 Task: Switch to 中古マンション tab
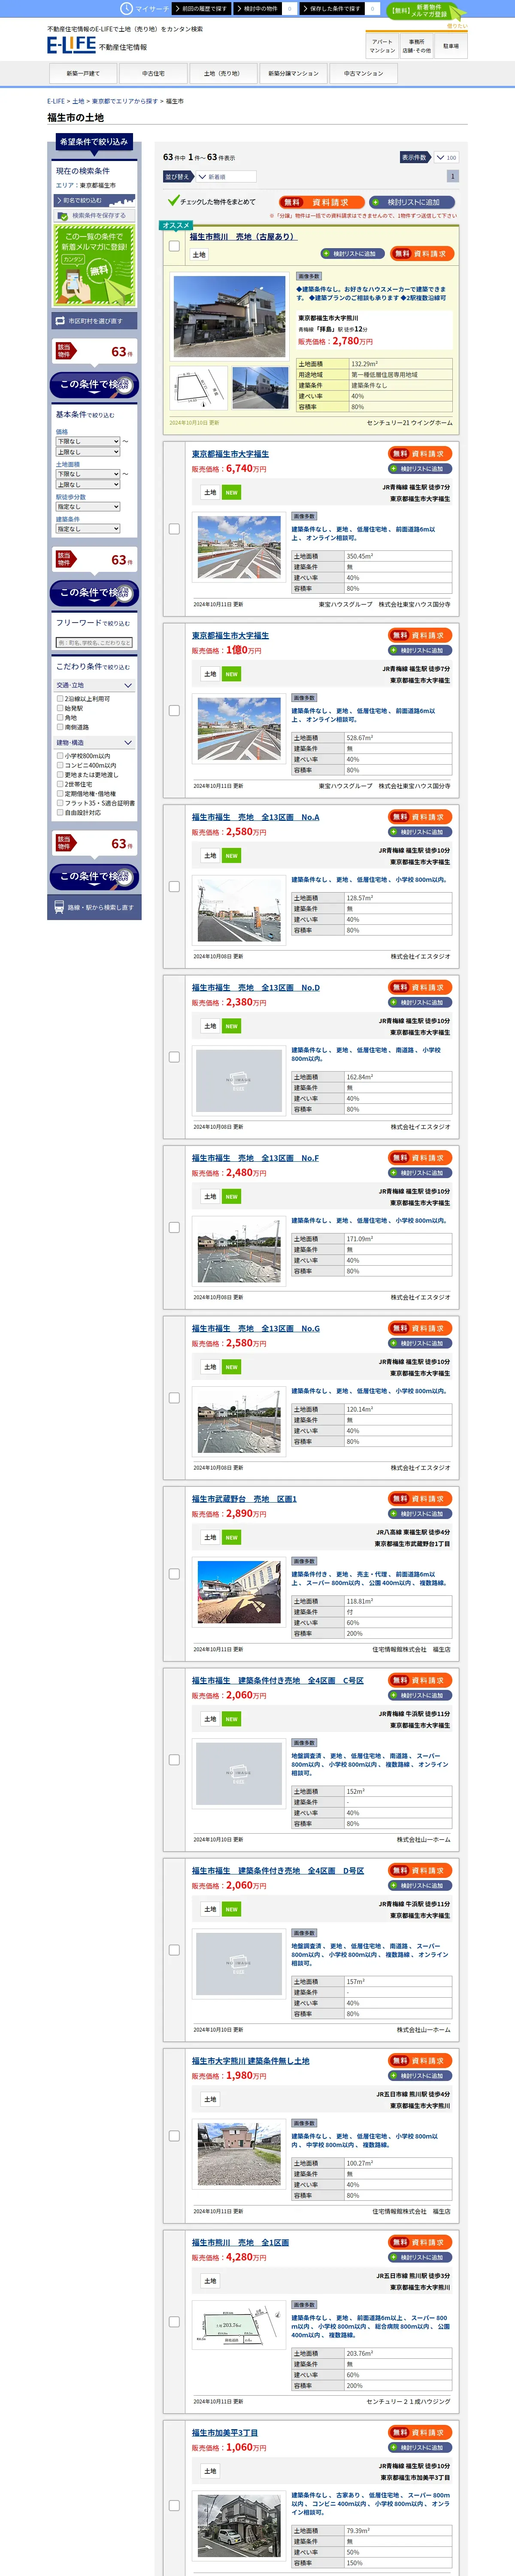[363, 73]
